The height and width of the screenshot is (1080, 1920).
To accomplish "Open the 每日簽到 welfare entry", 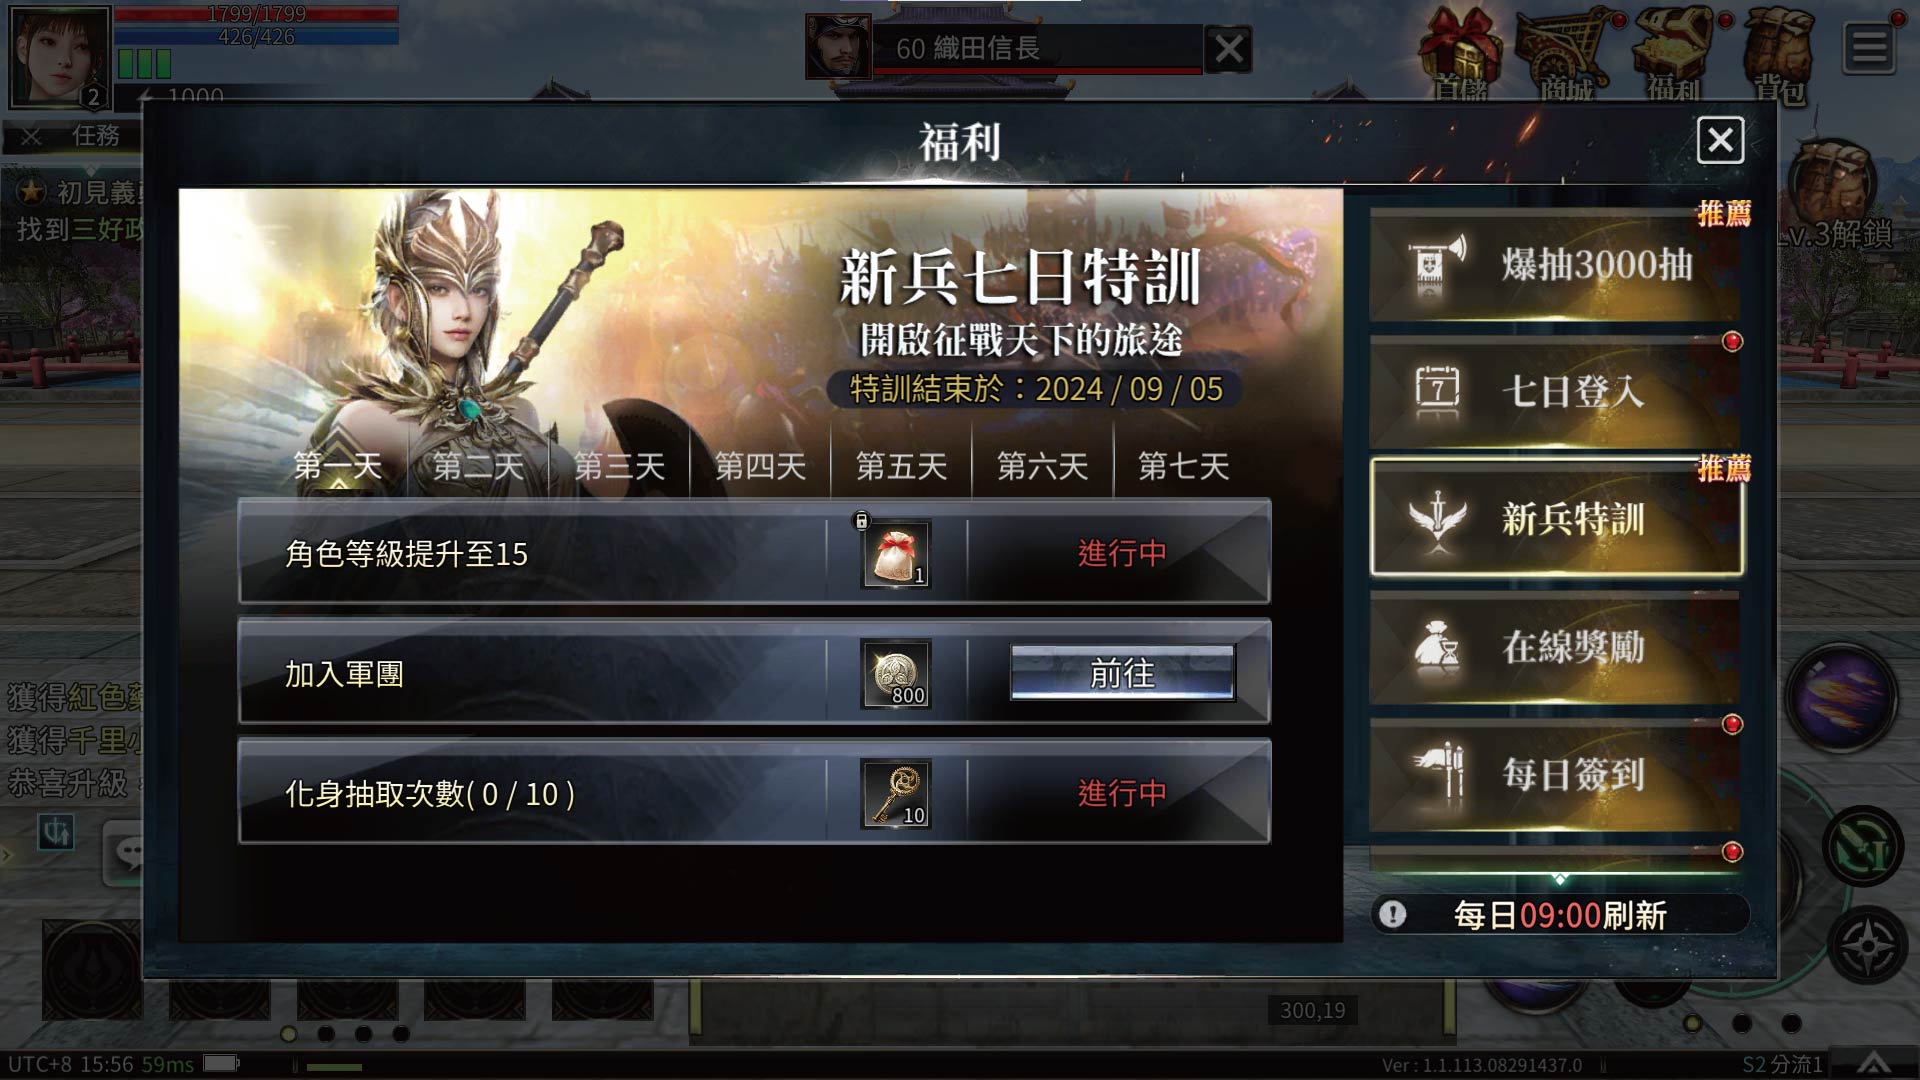I will 1555,774.
